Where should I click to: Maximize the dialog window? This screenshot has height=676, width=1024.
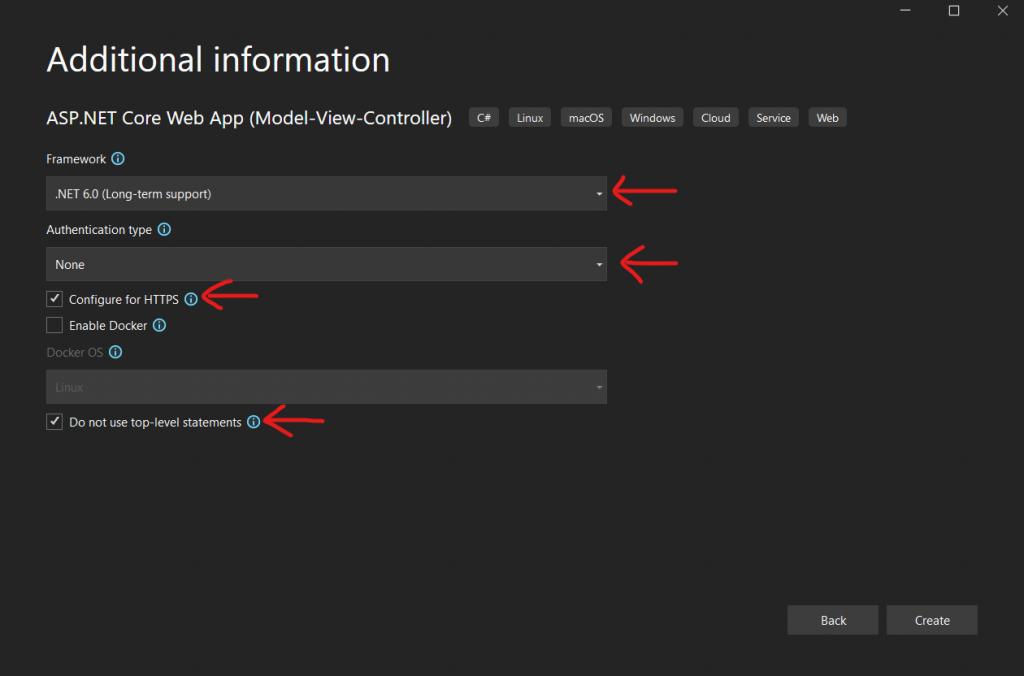pos(954,11)
